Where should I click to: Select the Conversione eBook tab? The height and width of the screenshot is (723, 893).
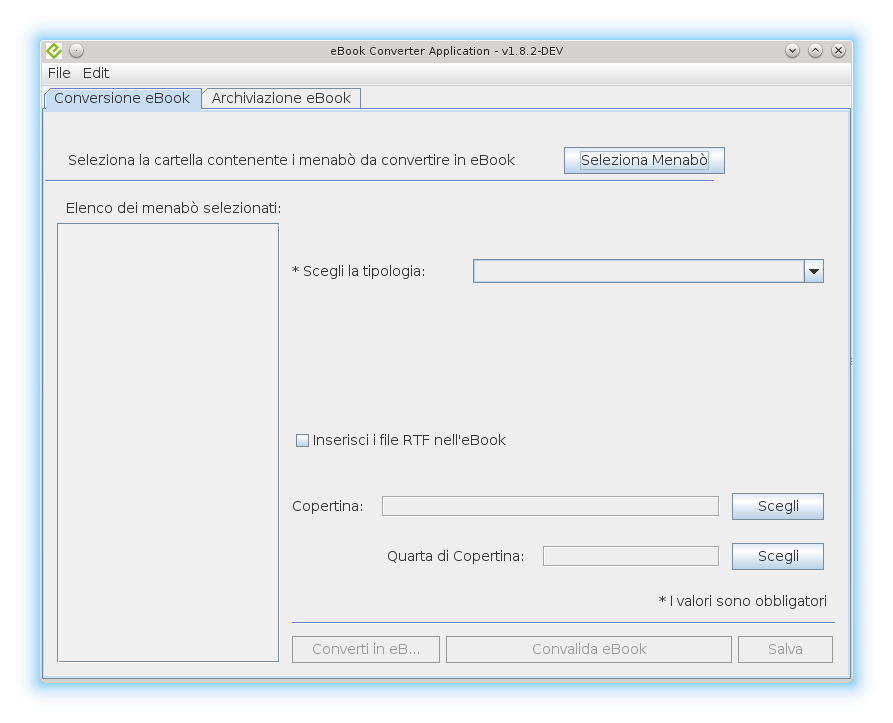pyautogui.click(x=122, y=98)
